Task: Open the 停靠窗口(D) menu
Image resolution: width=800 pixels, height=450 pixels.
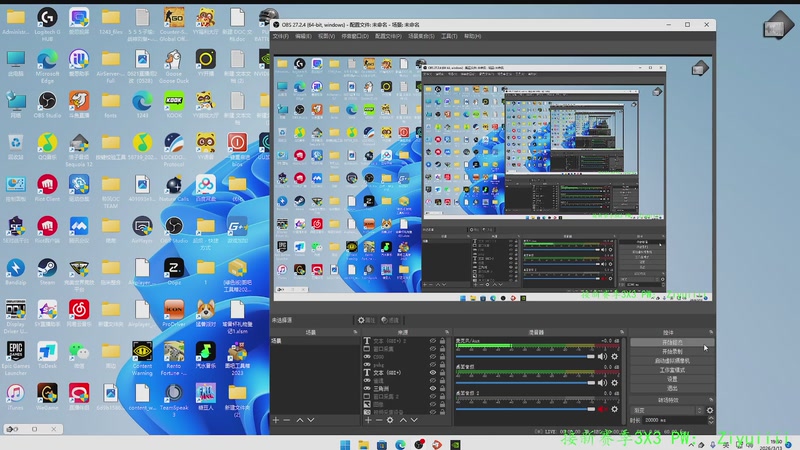Action: point(355,36)
